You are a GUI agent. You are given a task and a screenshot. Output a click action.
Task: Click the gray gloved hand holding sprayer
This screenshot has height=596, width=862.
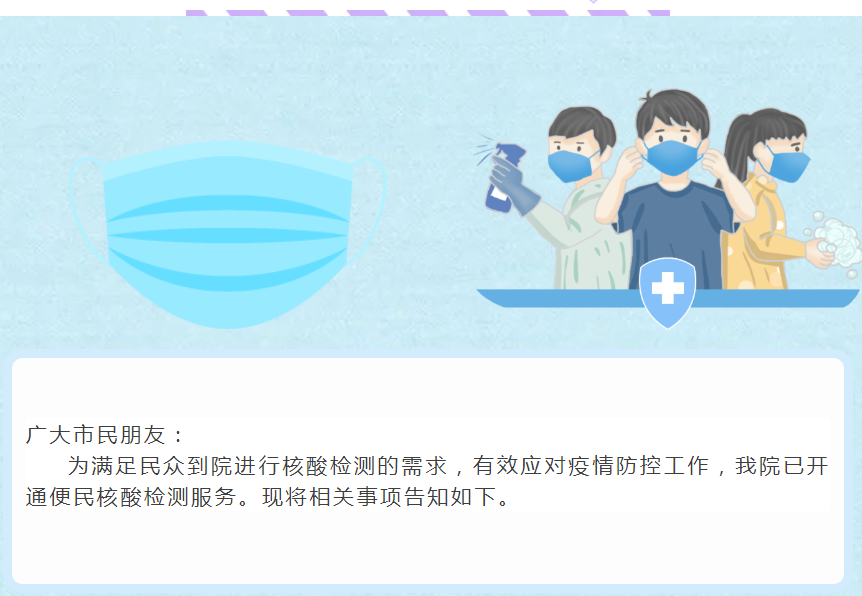[x=513, y=186]
